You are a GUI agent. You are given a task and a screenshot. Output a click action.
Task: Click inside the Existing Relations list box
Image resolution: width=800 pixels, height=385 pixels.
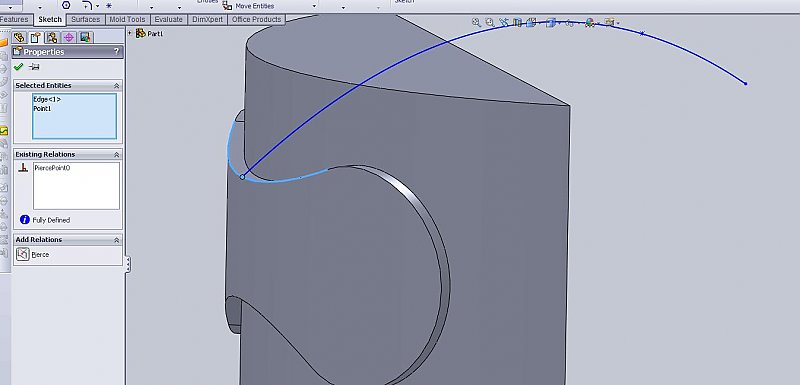(77, 186)
